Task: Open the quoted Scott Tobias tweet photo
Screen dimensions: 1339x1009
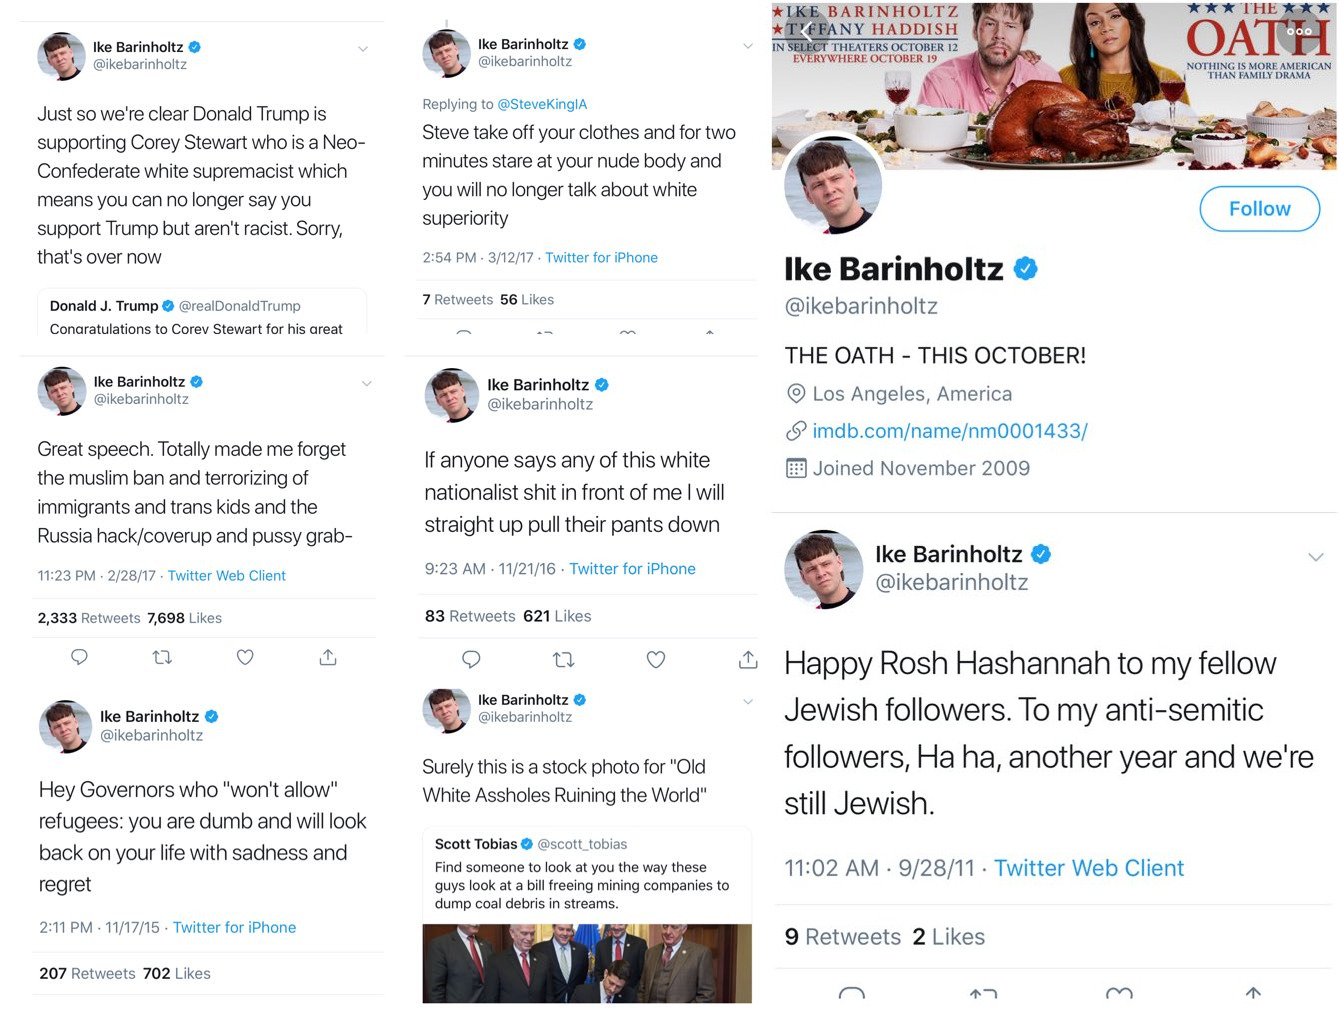Action: 586,963
